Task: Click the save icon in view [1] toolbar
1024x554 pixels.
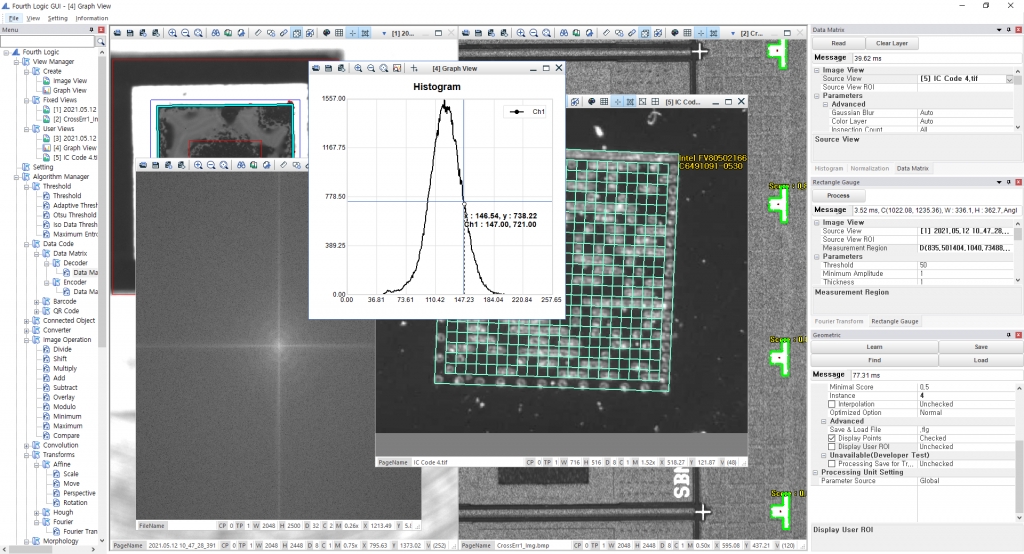Action: click(130, 33)
